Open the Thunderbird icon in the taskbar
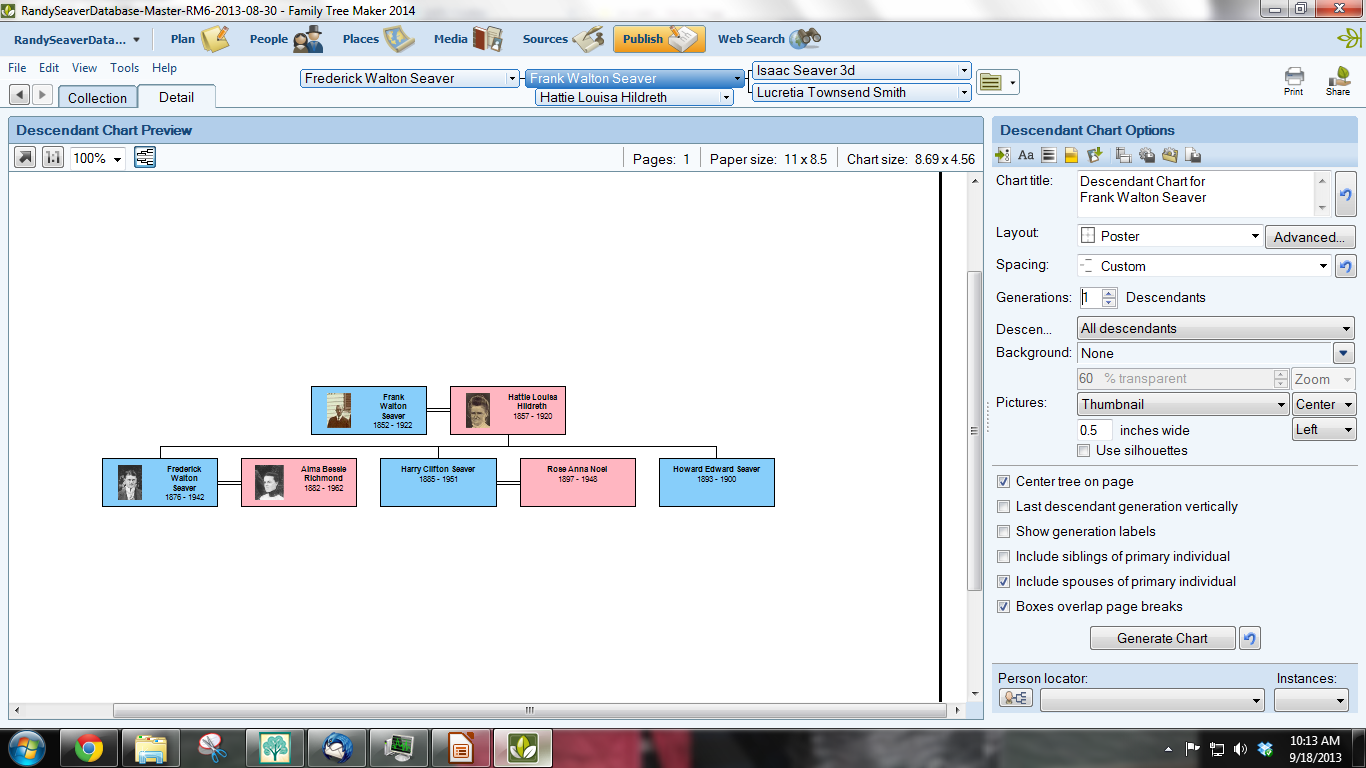This screenshot has width=1366, height=768. 336,748
